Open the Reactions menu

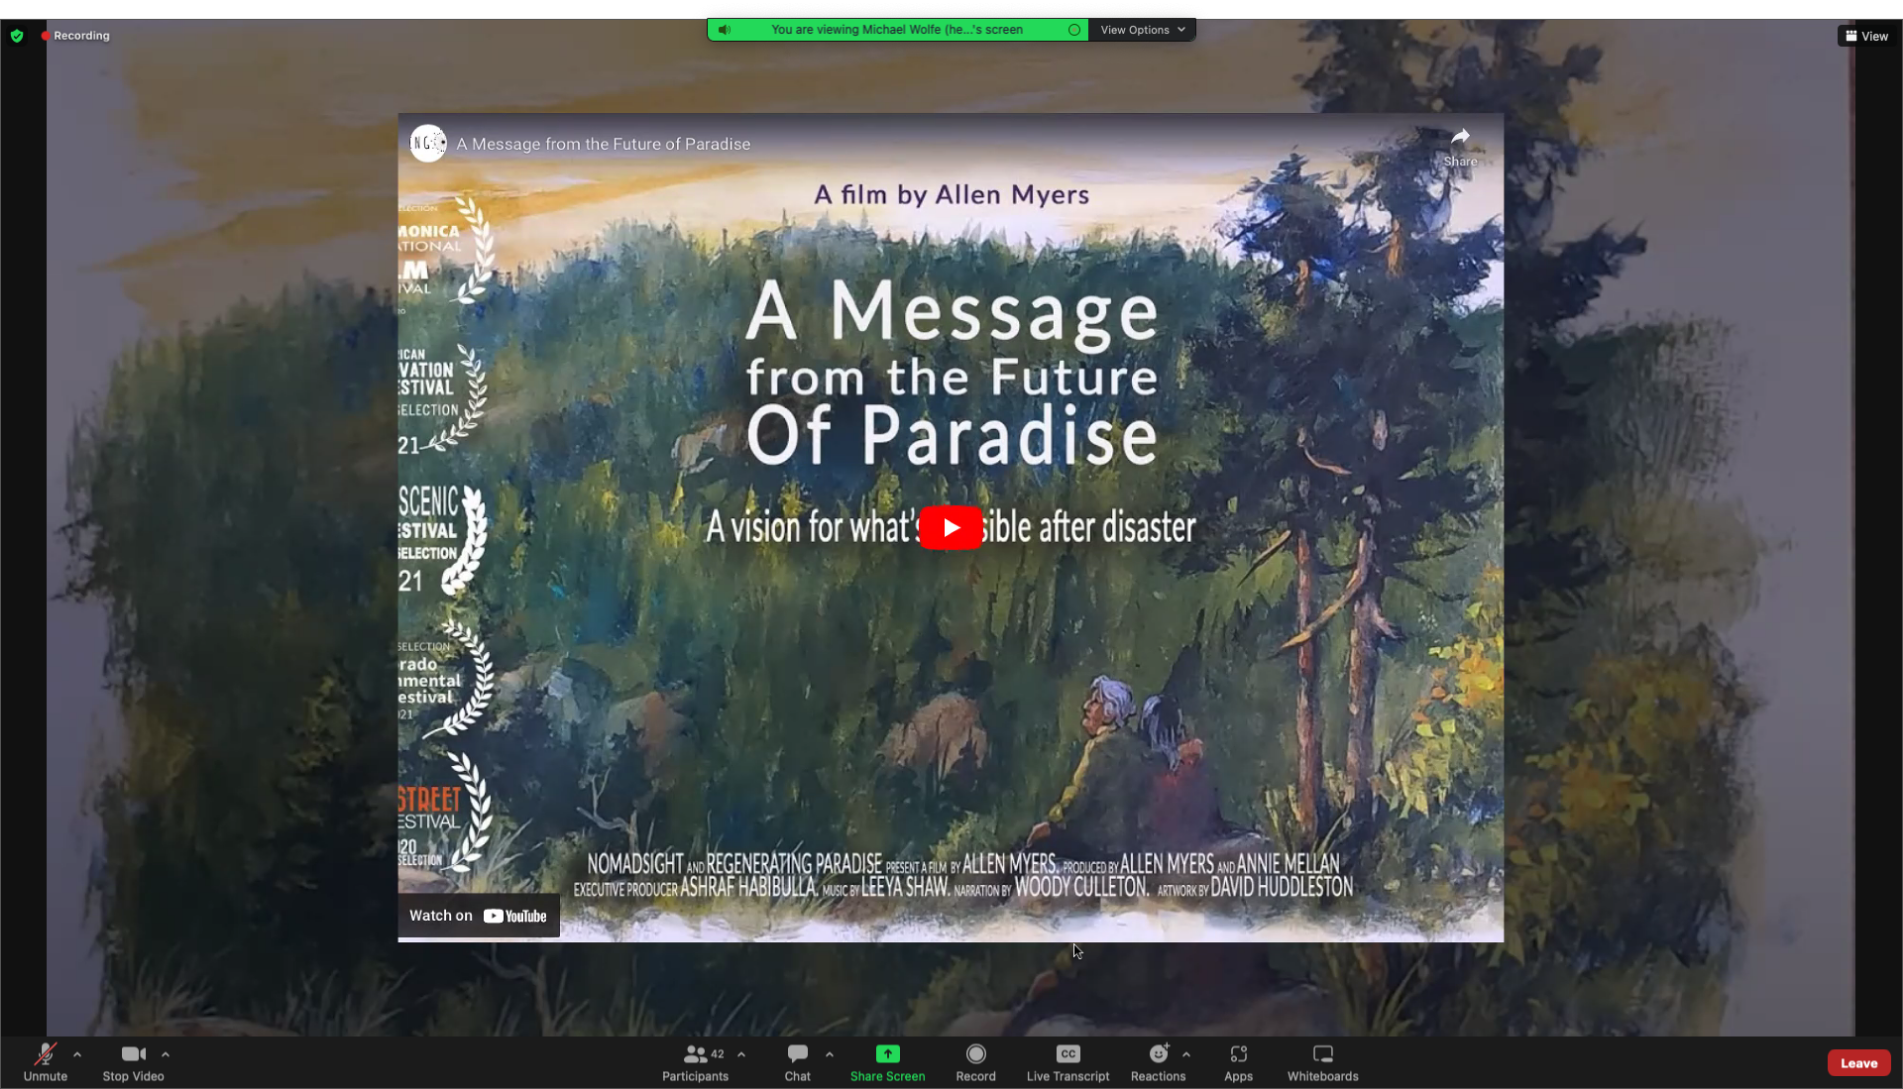point(1158,1061)
